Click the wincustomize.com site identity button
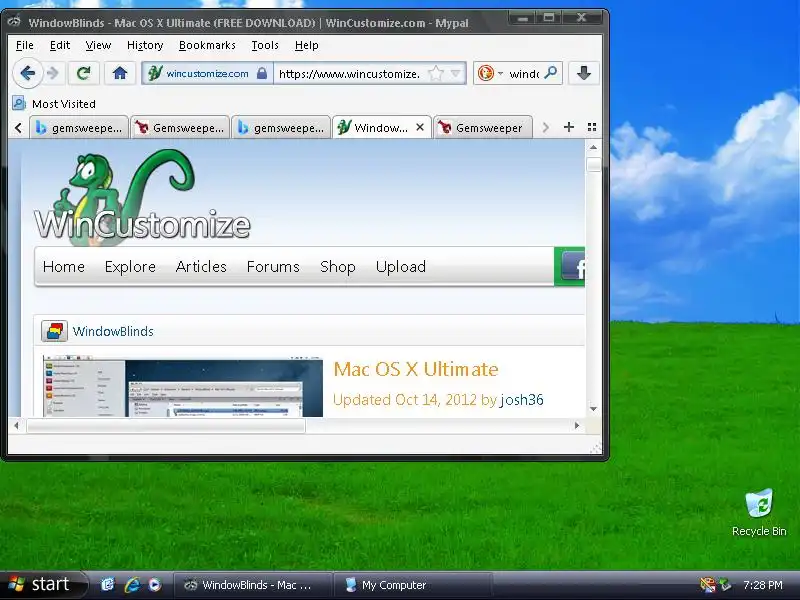 (207, 73)
